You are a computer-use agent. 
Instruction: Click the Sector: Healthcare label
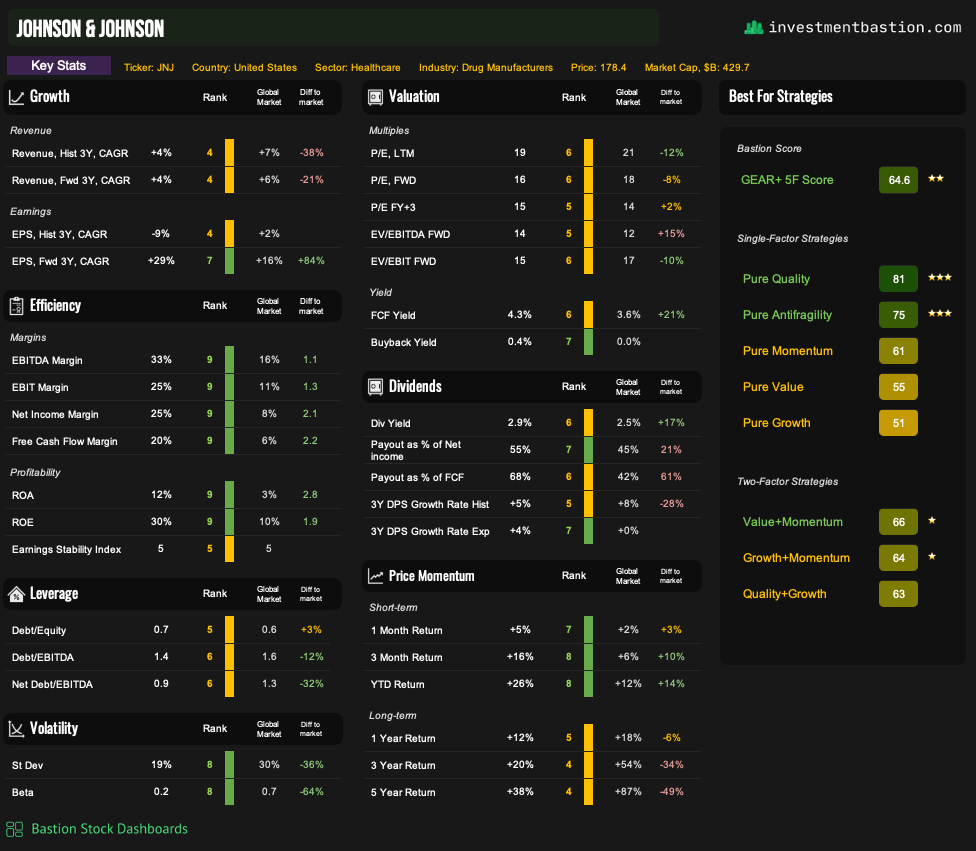click(357, 68)
